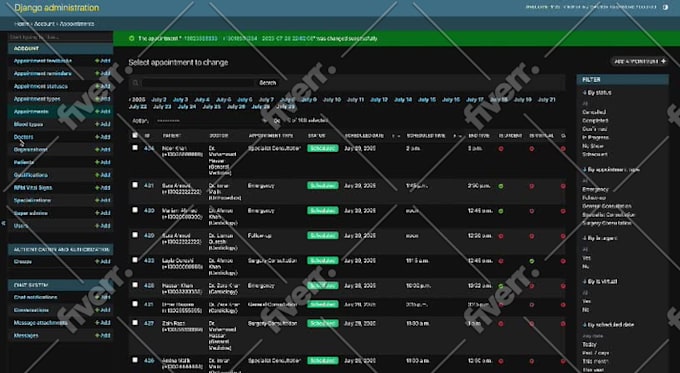Open Messages in the sidebar

coord(26,336)
